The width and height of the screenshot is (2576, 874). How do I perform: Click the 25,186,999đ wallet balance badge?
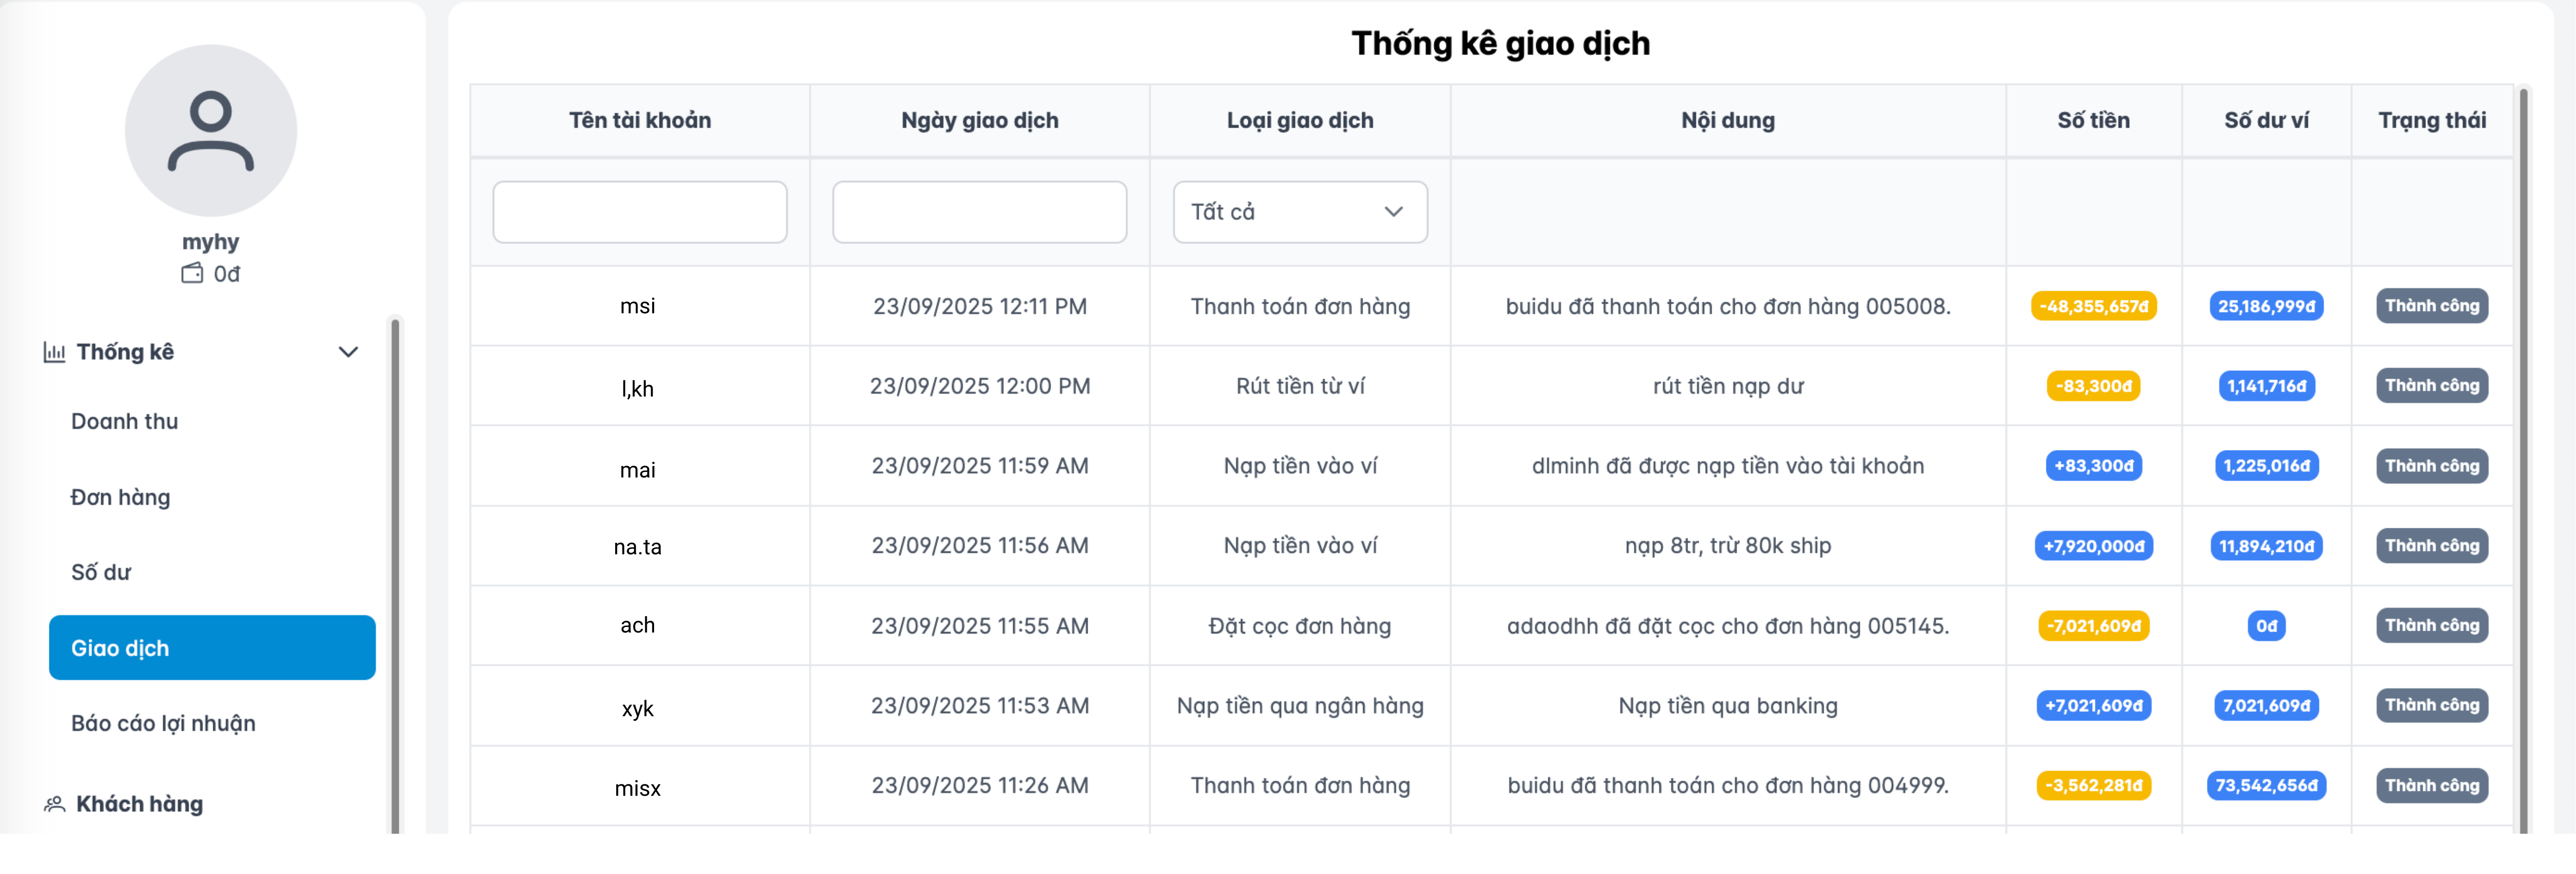[x=2265, y=306]
